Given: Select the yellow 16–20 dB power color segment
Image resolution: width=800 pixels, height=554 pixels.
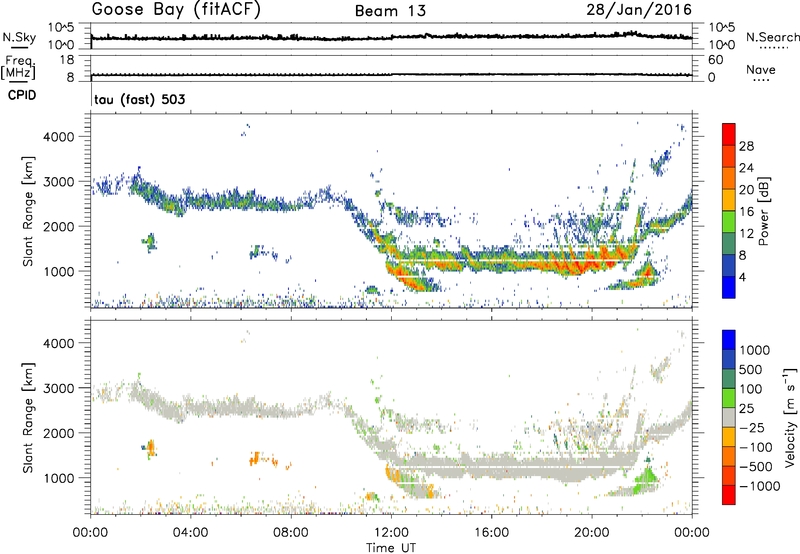Looking at the screenshot, I should pyautogui.click(x=729, y=200).
